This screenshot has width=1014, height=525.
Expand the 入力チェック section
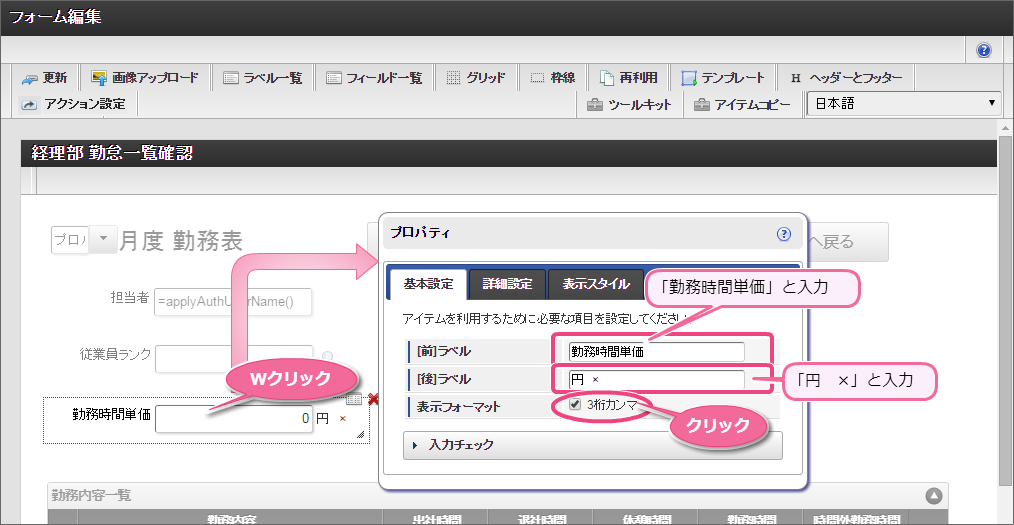592,445
